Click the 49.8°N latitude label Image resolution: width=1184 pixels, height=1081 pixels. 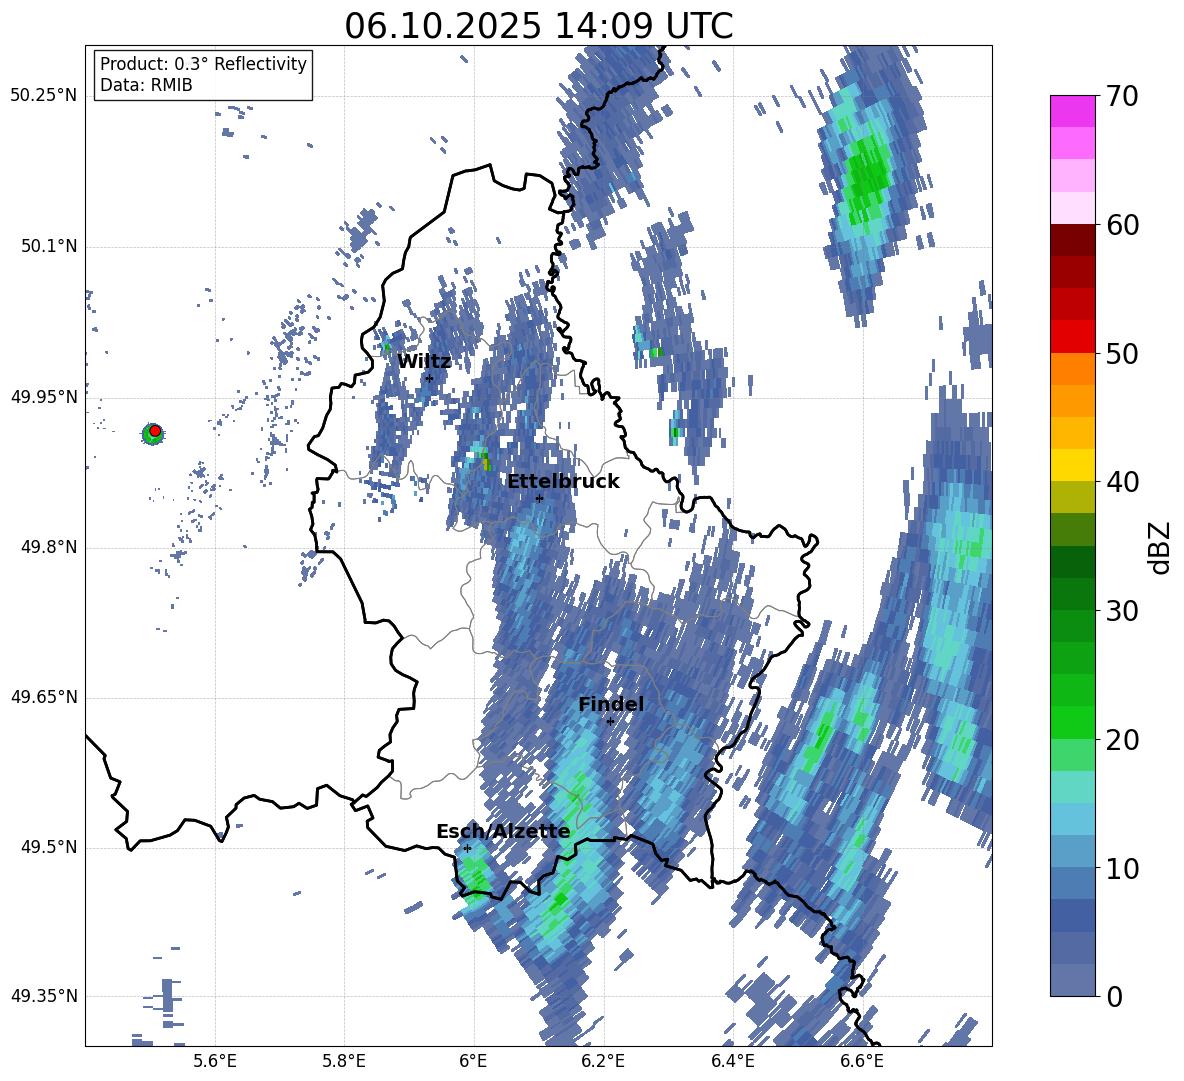click(48, 547)
